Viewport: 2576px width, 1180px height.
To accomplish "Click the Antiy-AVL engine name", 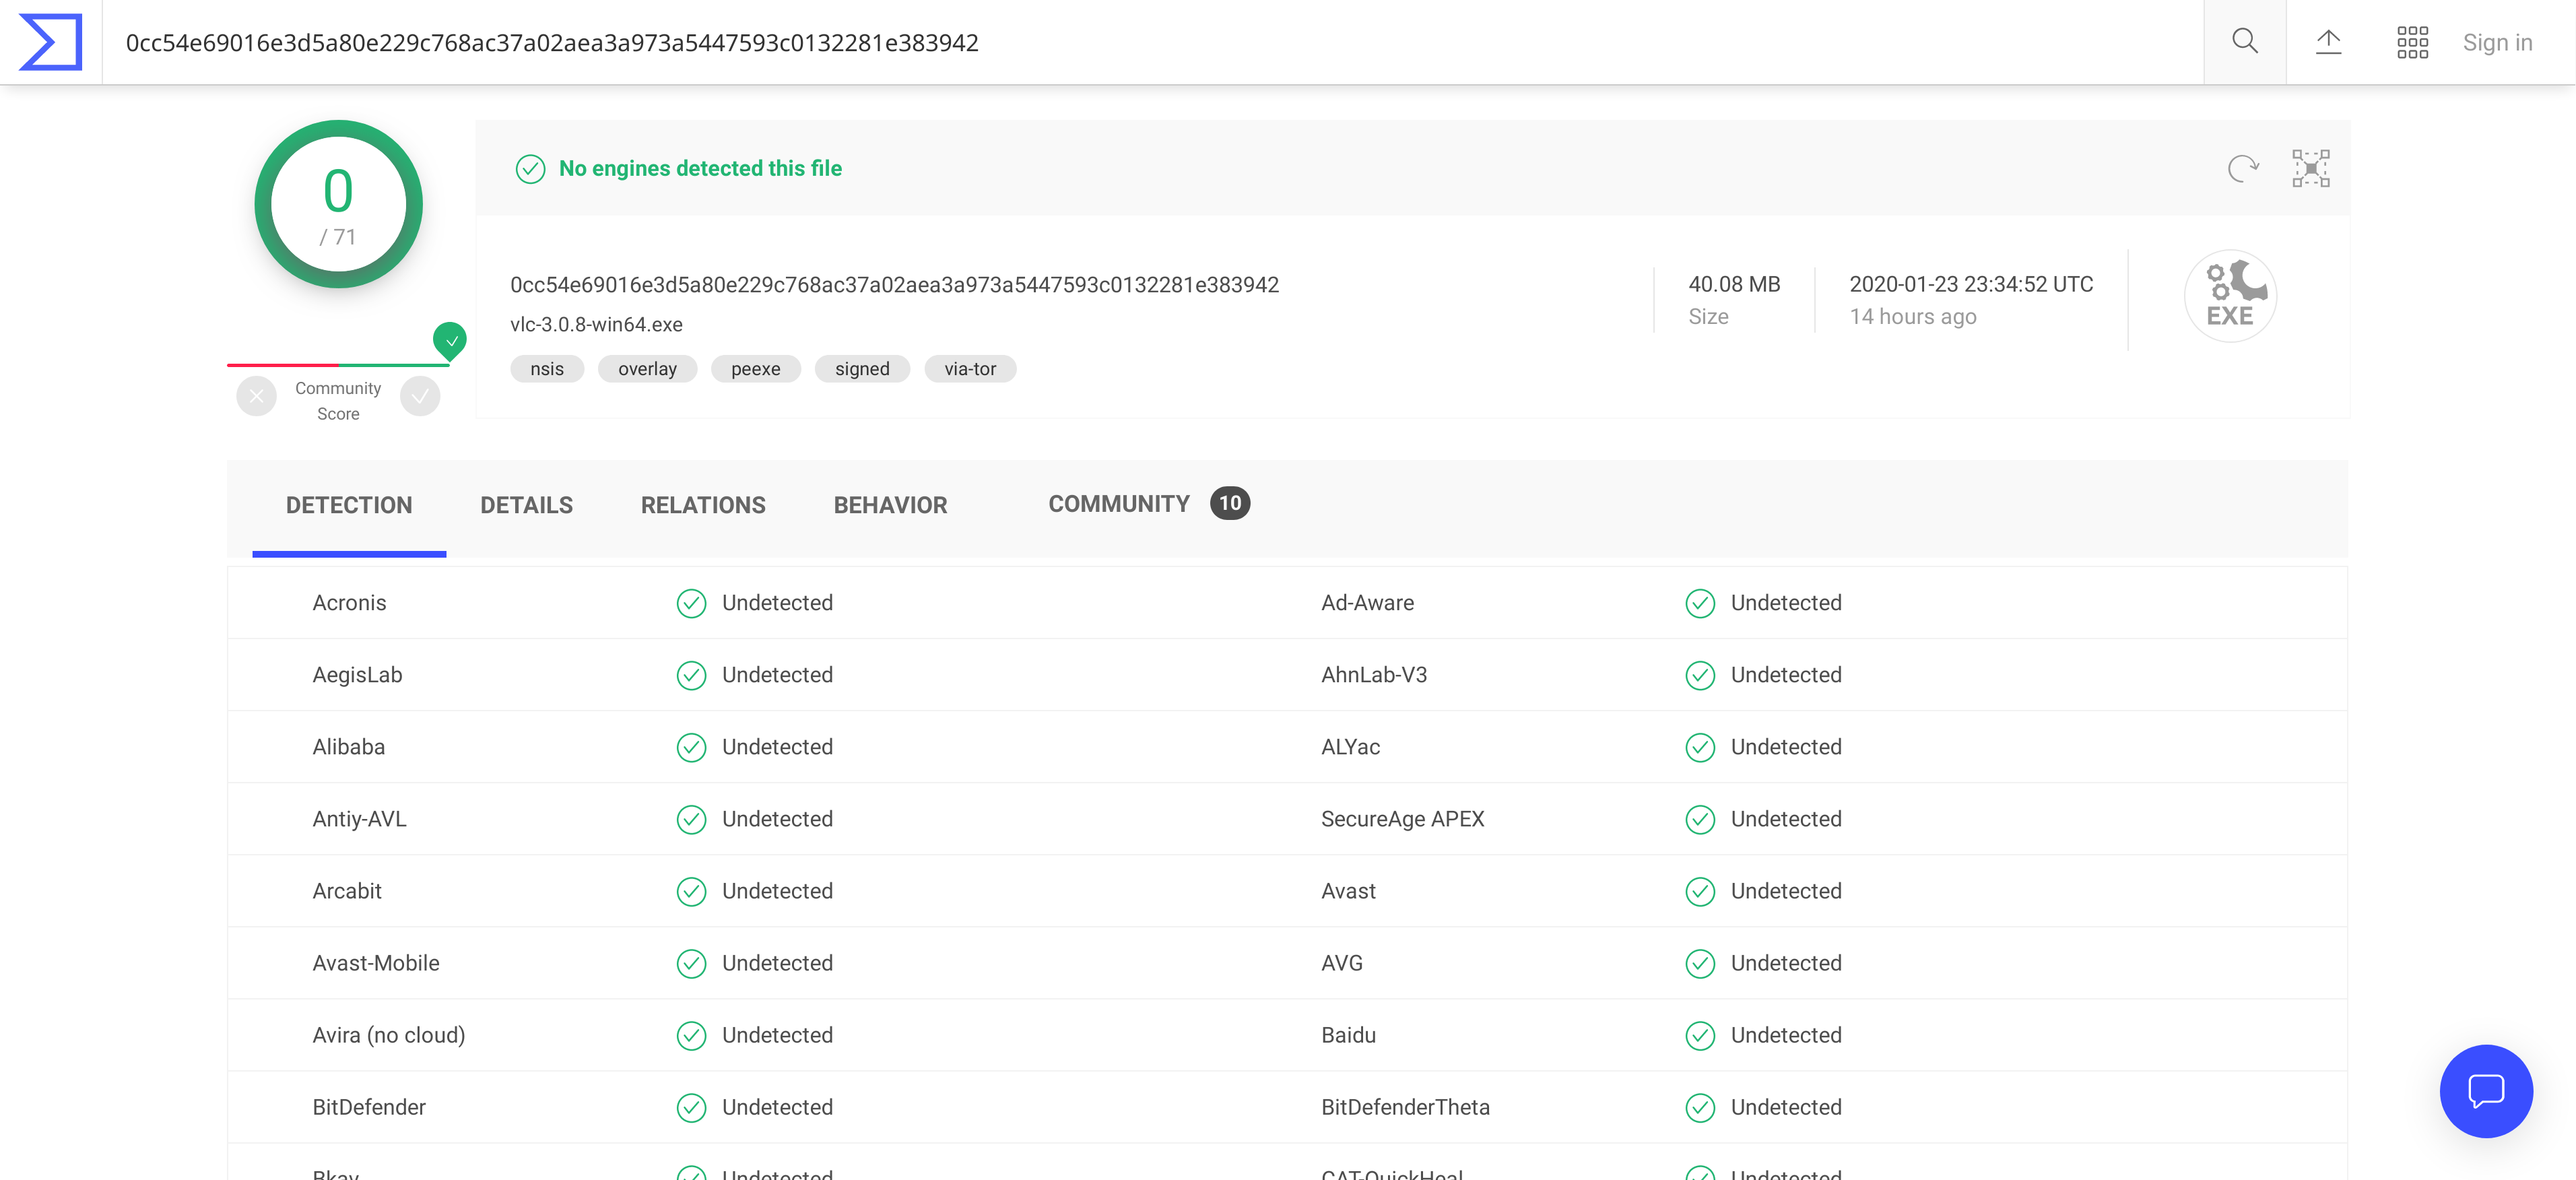I will pyautogui.click(x=359, y=819).
